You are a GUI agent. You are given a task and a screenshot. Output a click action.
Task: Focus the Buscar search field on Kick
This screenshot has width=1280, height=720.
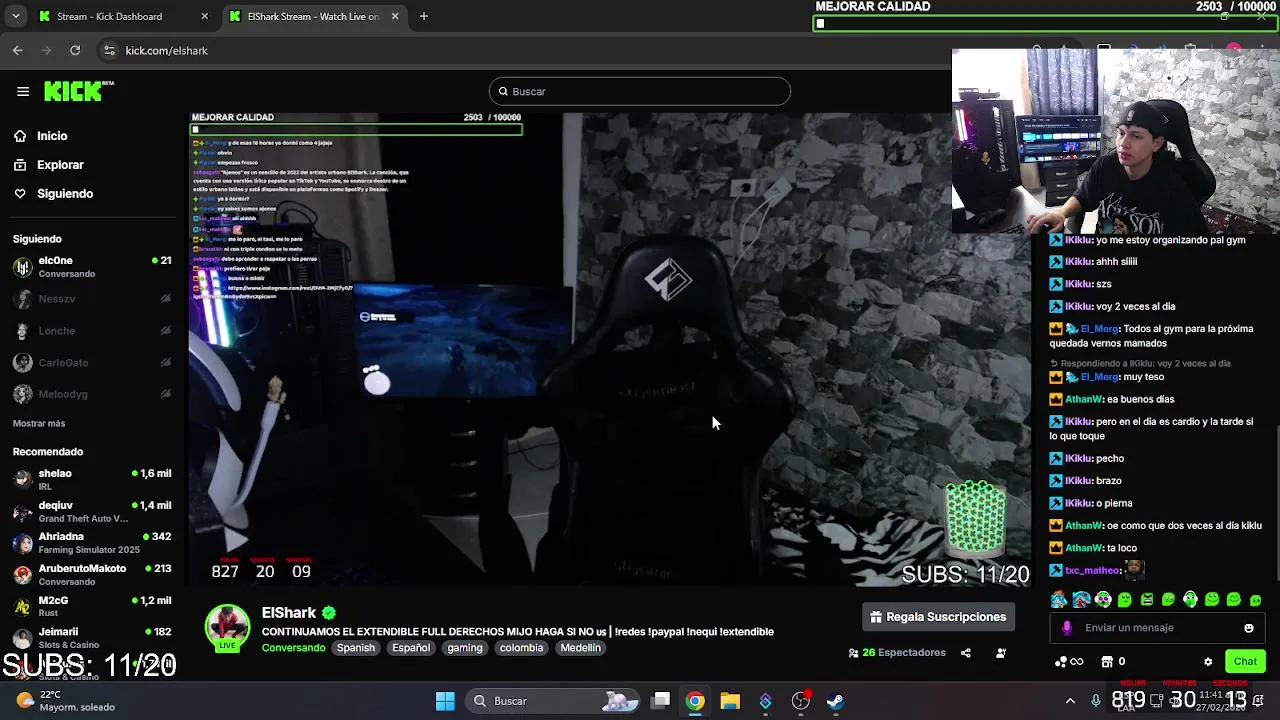(x=640, y=91)
